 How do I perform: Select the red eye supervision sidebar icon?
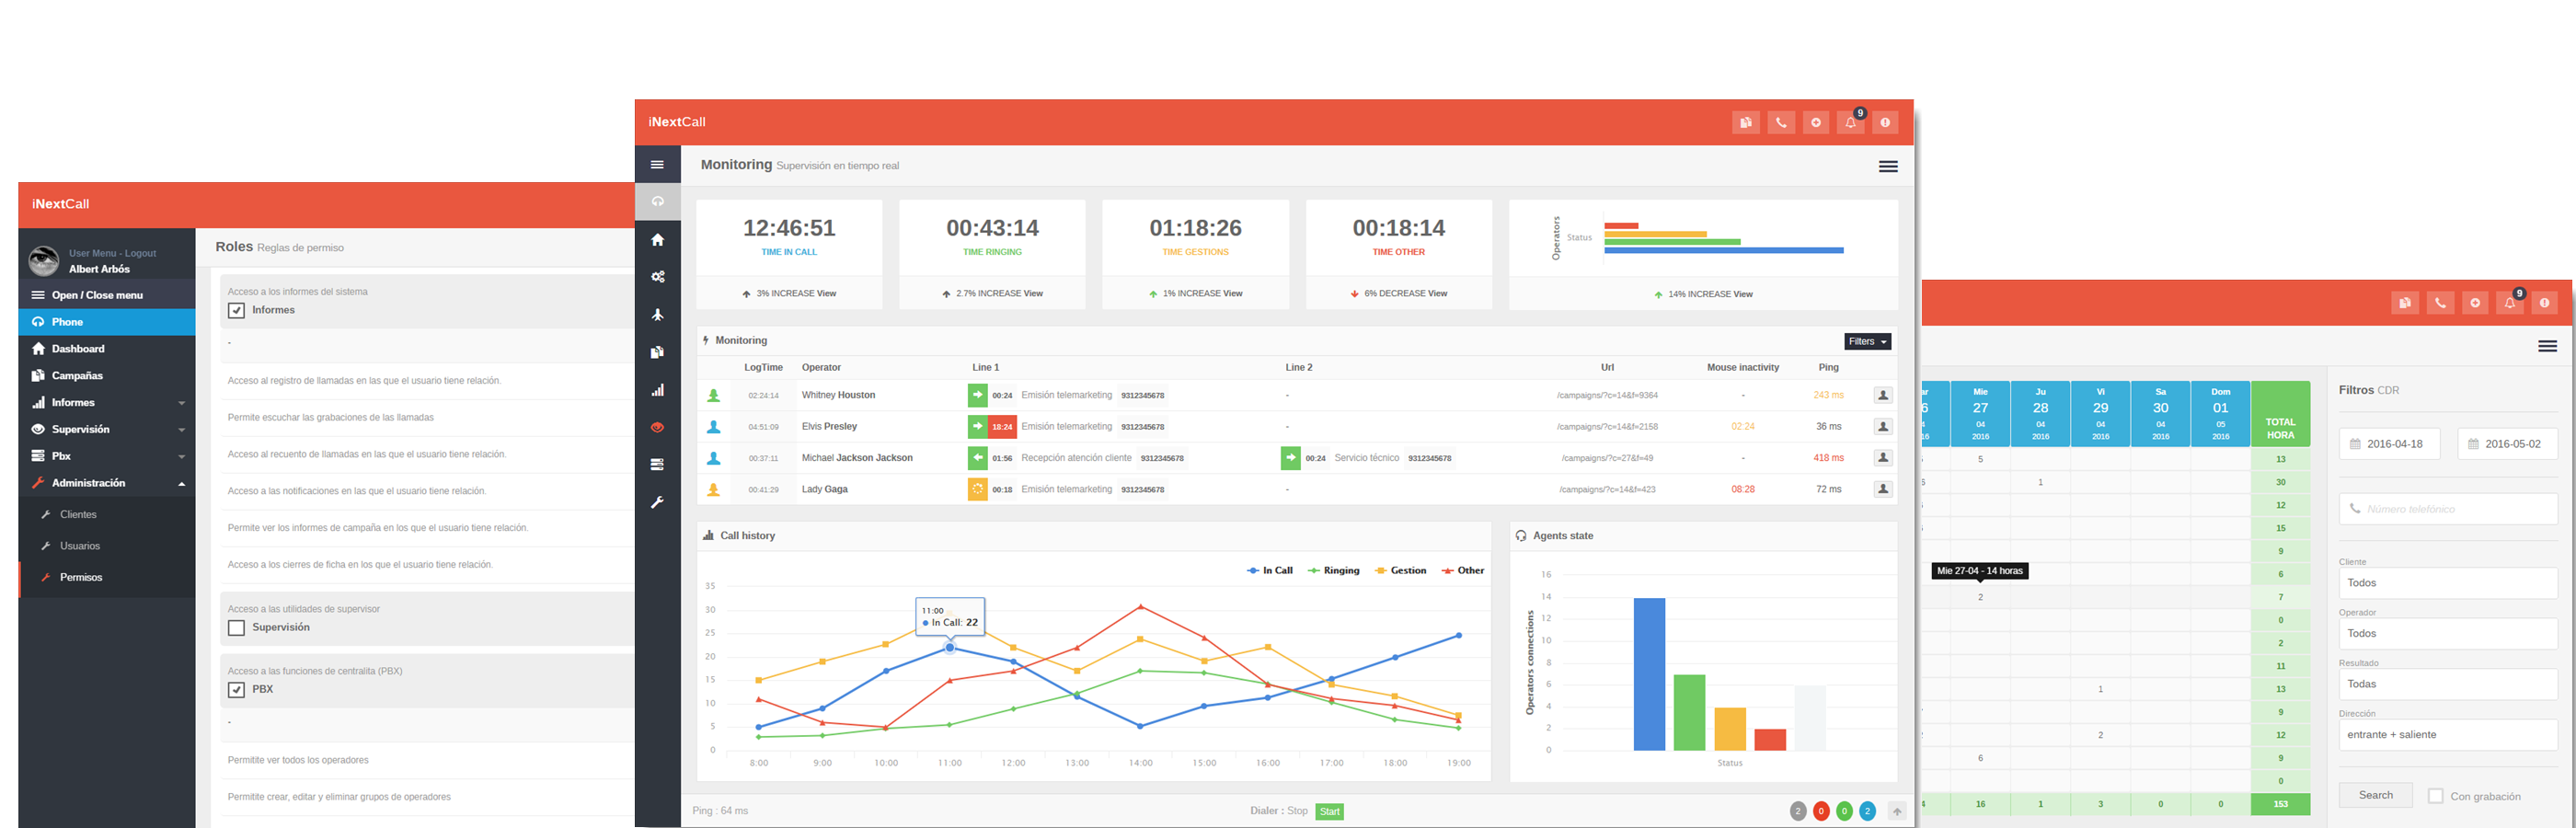point(657,427)
